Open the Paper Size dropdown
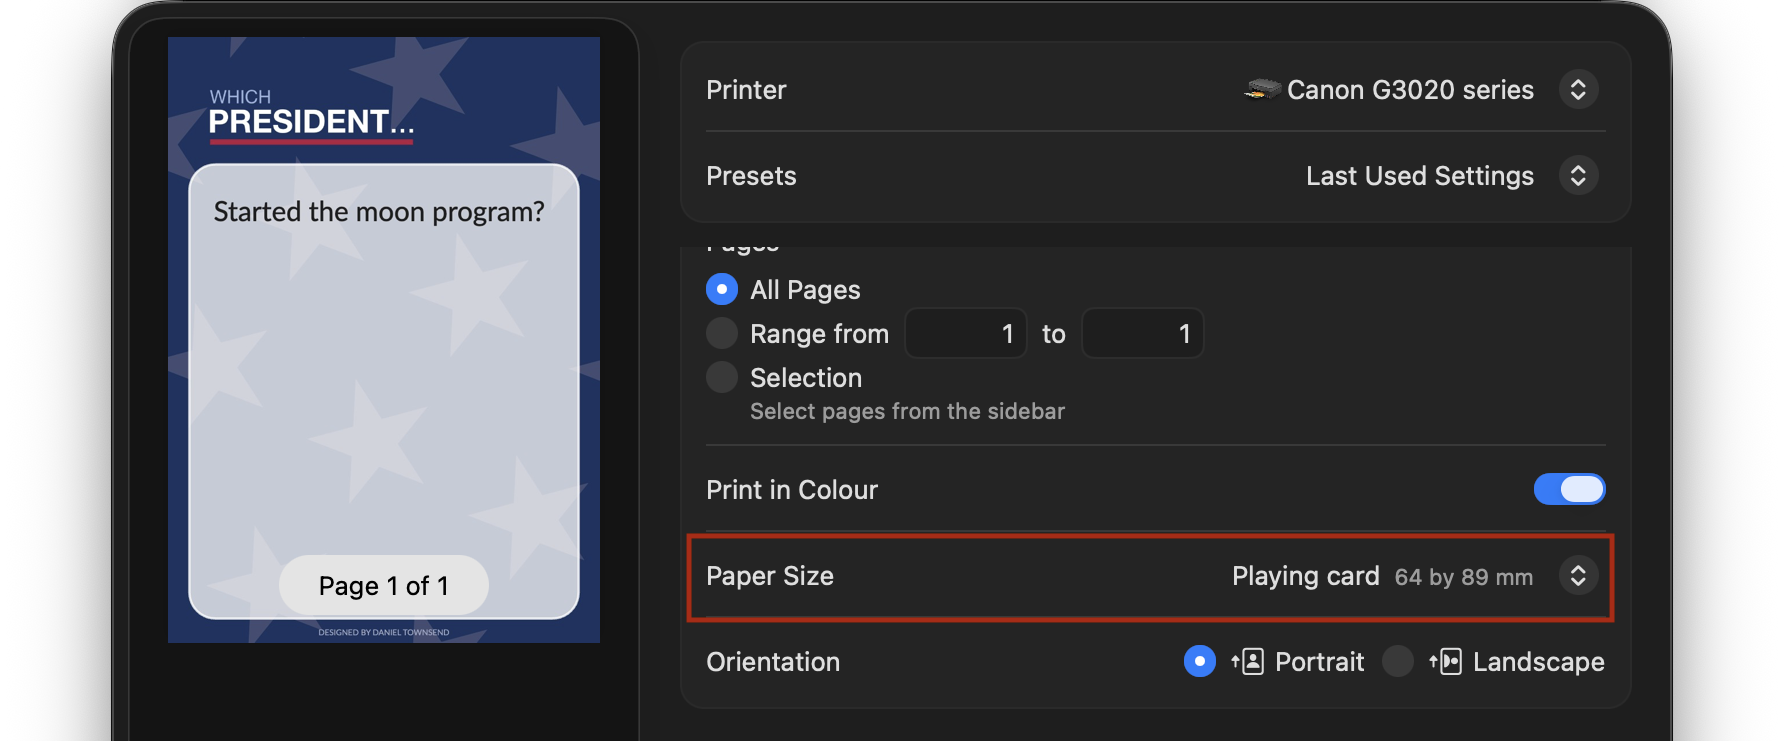Image resolution: width=1784 pixels, height=741 pixels. [1578, 575]
